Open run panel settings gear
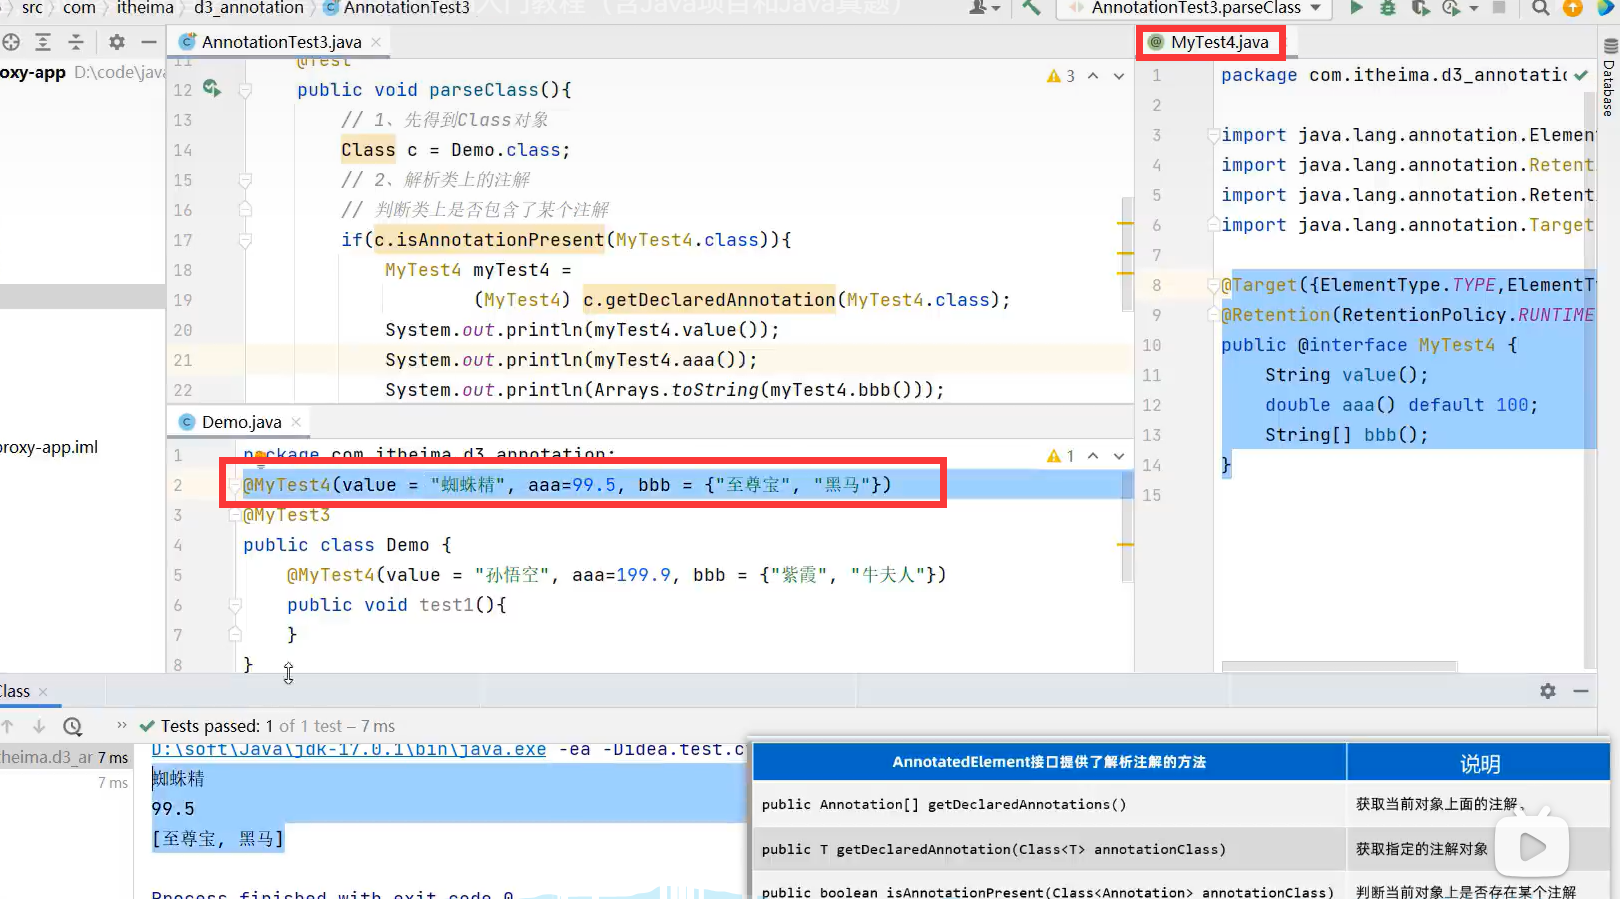This screenshot has height=899, width=1620. coord(1548,691)
